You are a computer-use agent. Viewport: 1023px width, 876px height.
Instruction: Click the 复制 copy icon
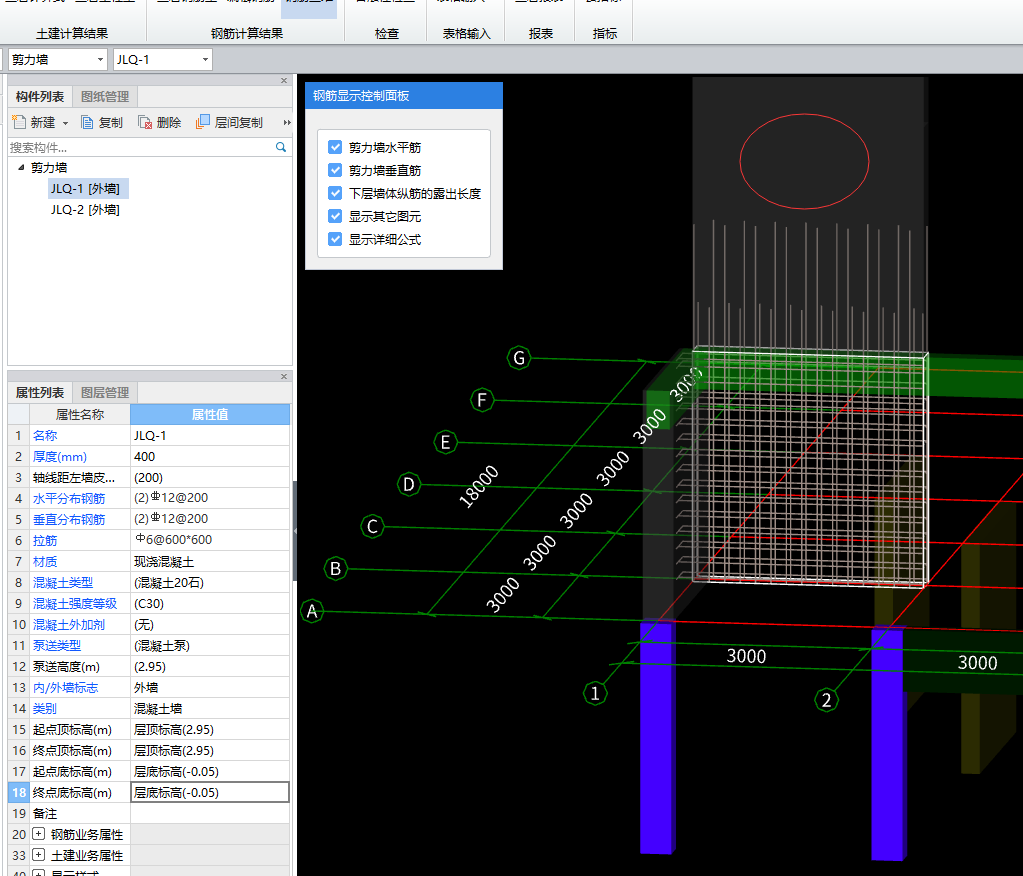tap(87, 122)
